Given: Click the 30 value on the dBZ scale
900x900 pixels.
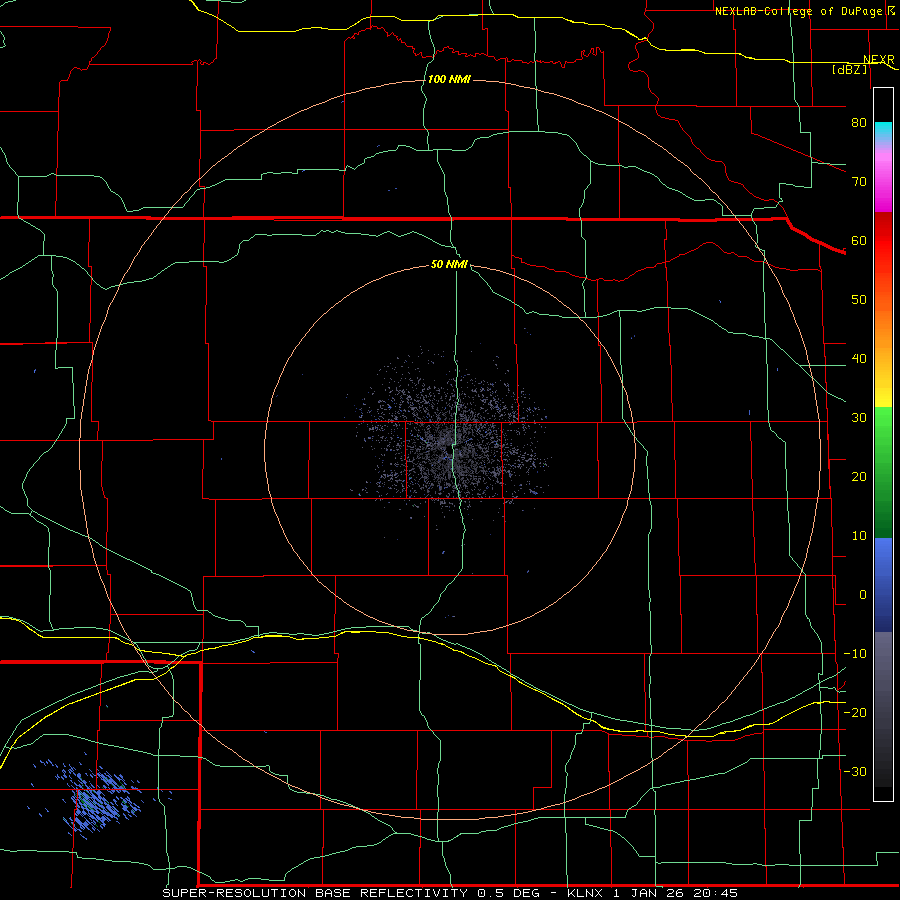Looking at the screenshot, I should (859, 417).
